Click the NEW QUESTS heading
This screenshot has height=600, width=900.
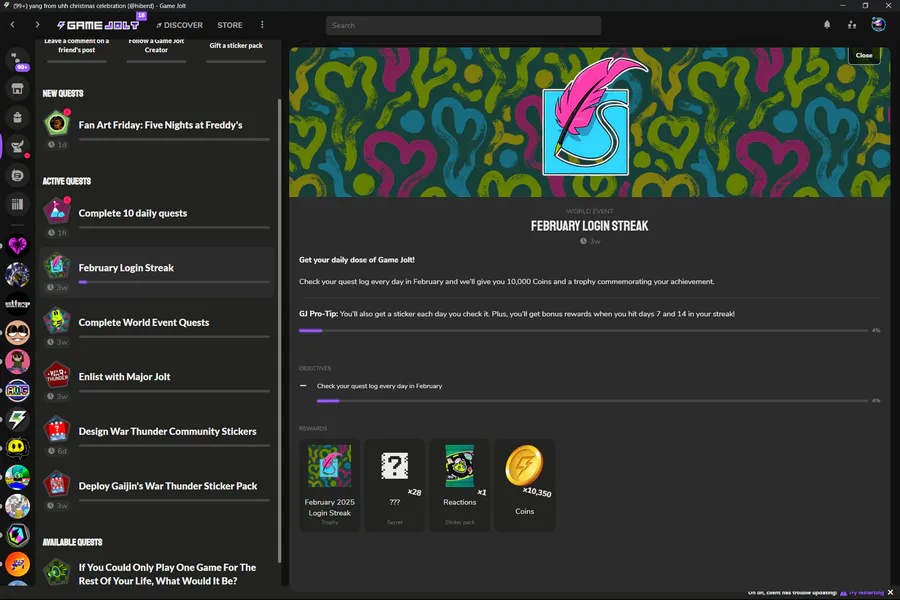pos(63,93)
